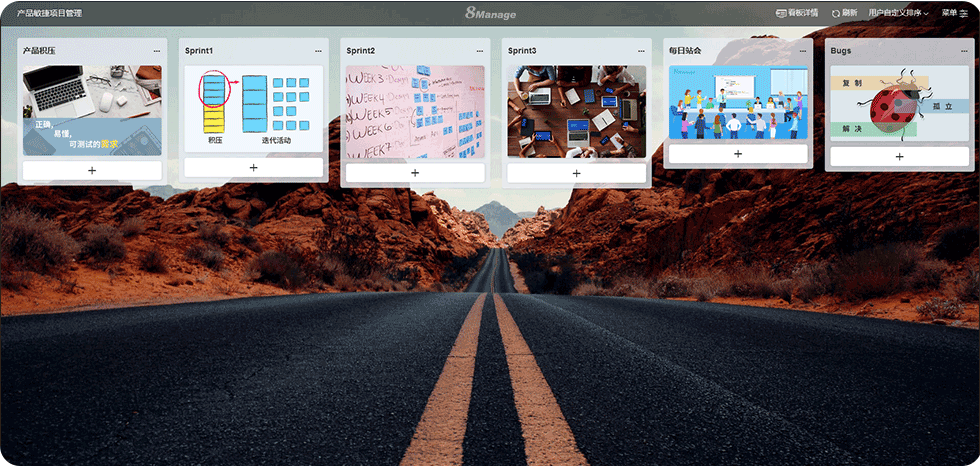Expand the 用户自定义排序 sort dropdown

[898, 13]
